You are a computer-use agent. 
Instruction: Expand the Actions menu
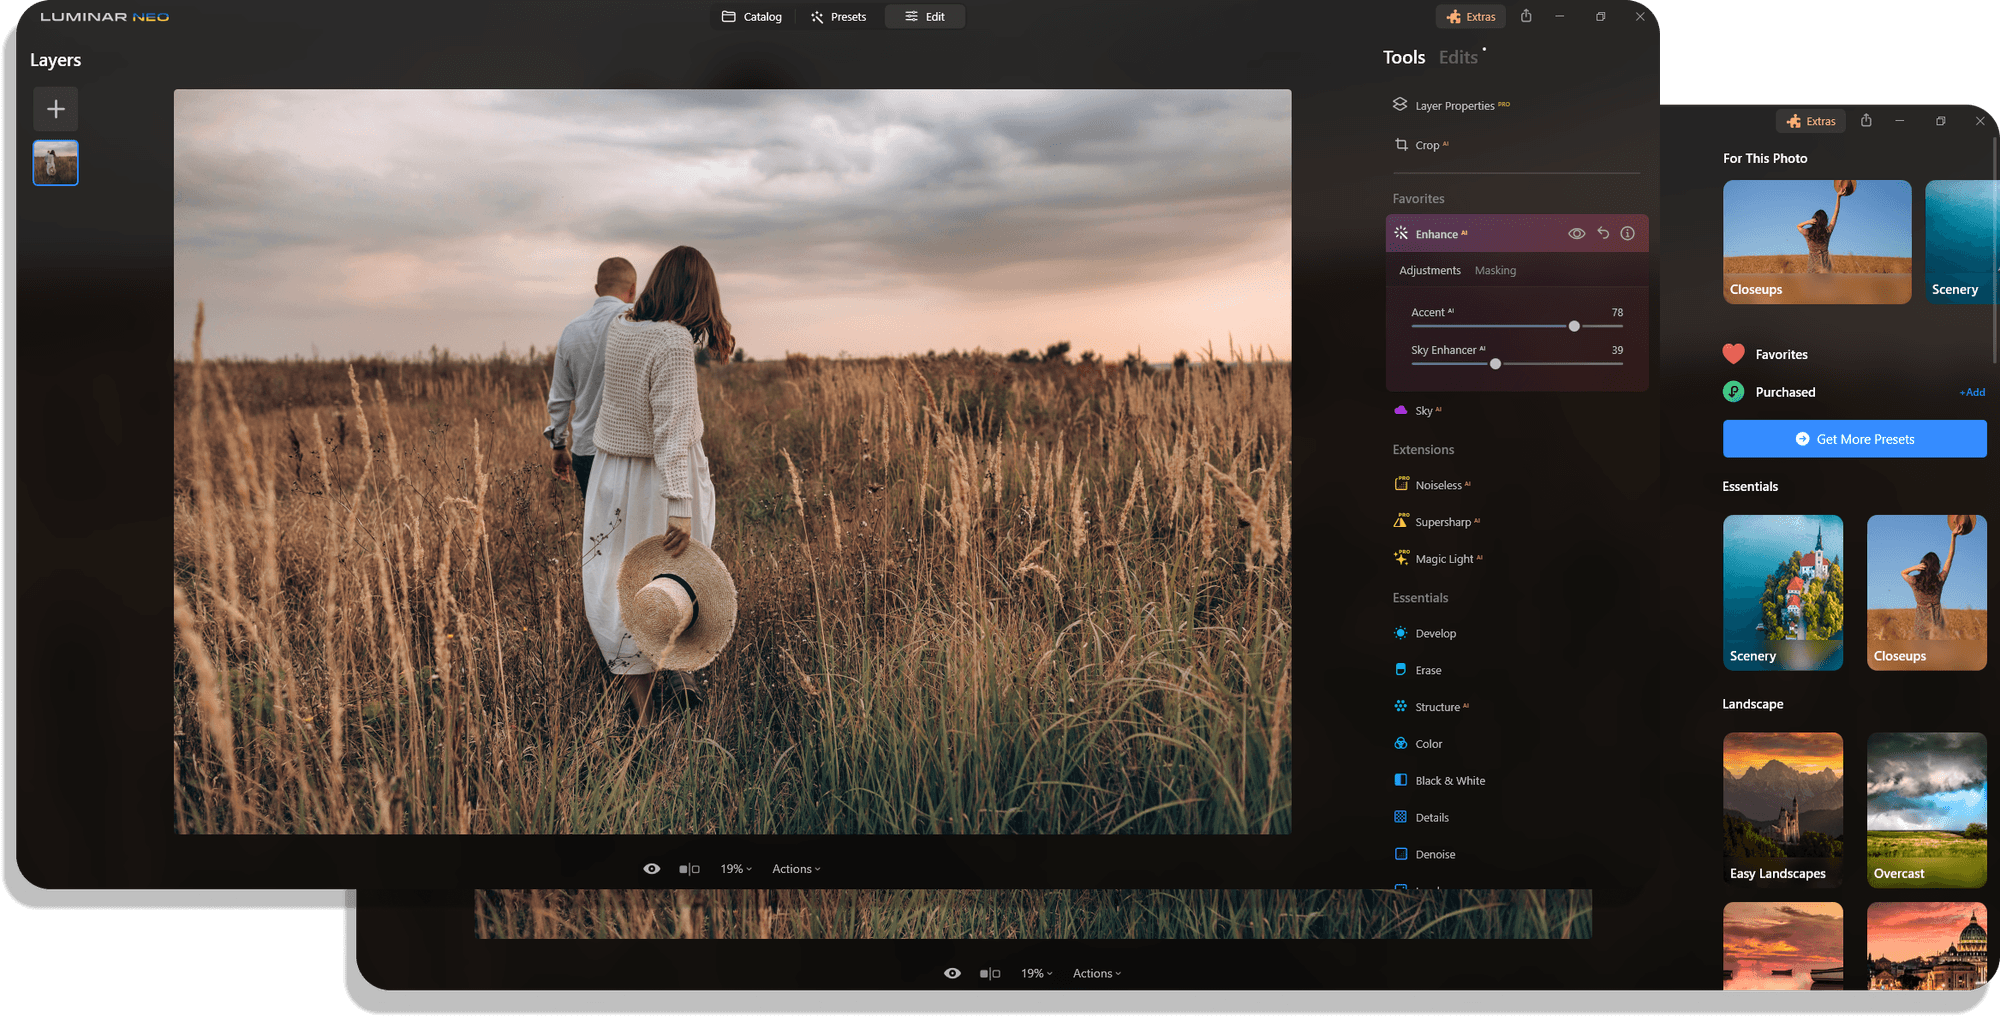[795, 868]
